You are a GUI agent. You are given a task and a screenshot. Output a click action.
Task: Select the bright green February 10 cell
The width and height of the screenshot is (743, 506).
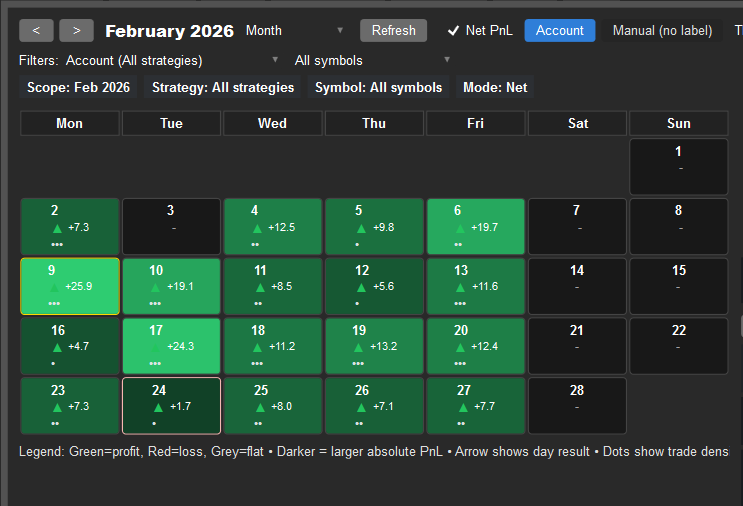tap(171, 286)
